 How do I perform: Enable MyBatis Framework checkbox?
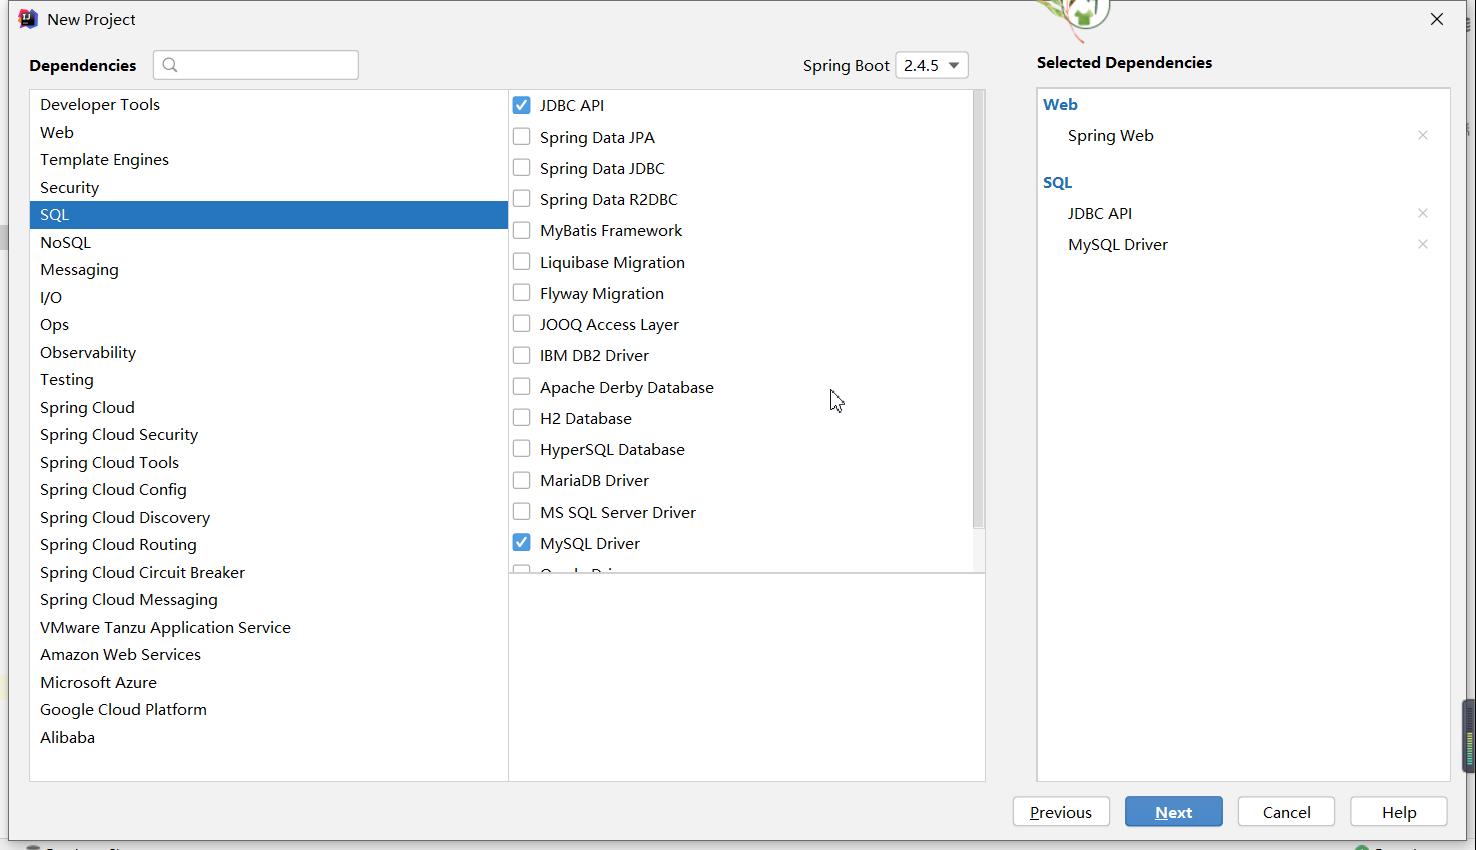(521, 230)
